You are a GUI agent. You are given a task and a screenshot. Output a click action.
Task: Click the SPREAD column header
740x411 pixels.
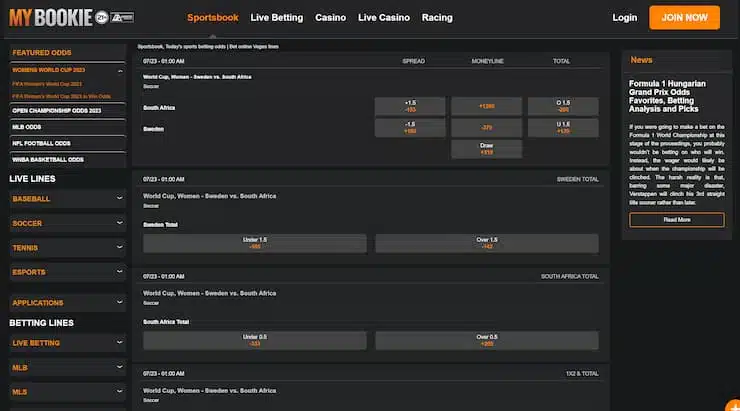413,61
